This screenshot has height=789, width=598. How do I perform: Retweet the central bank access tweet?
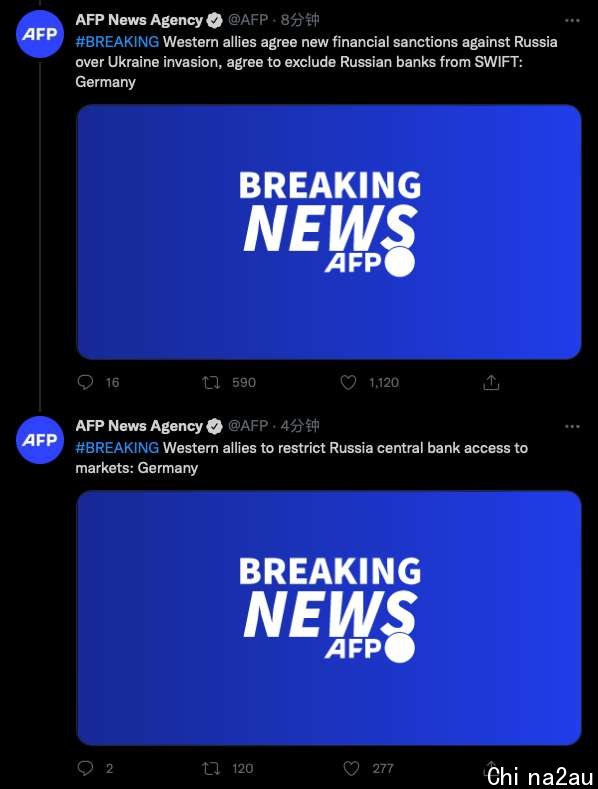pos(211,768)
